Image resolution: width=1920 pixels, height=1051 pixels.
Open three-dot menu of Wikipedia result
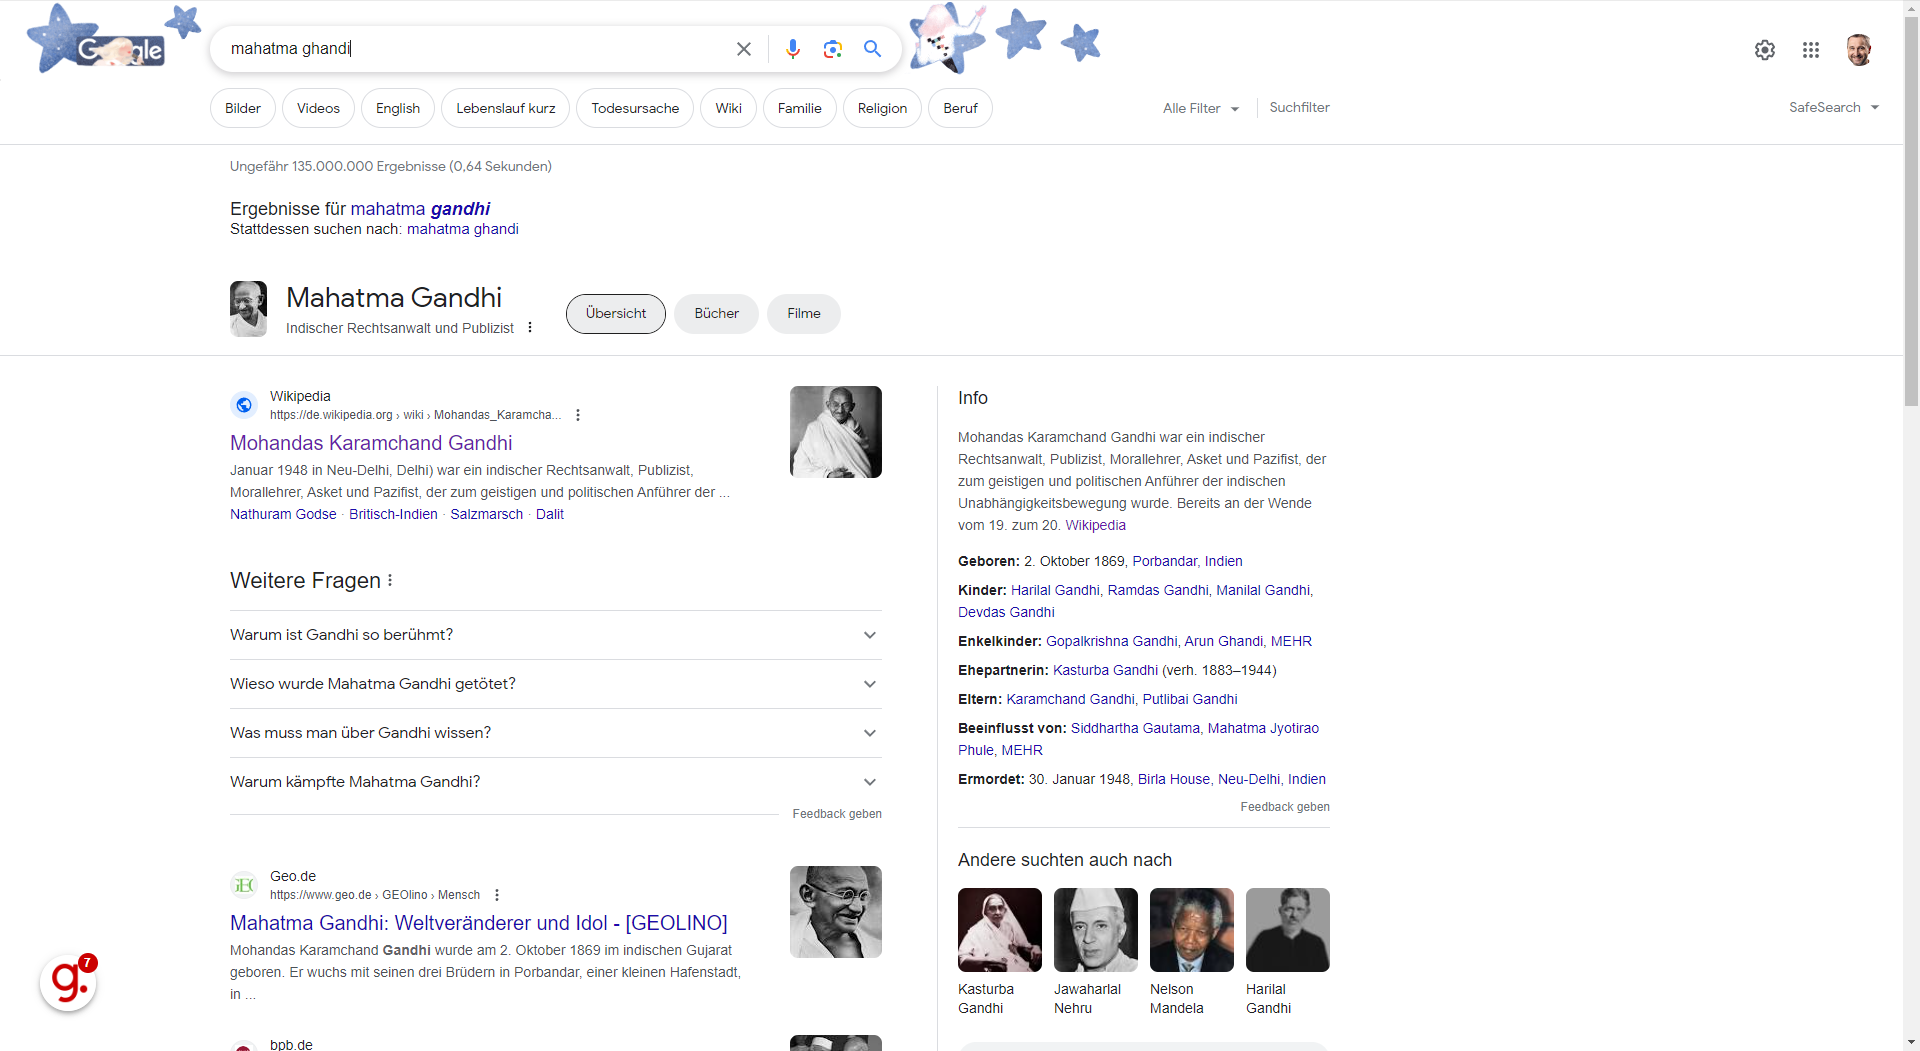click(578, 415)
